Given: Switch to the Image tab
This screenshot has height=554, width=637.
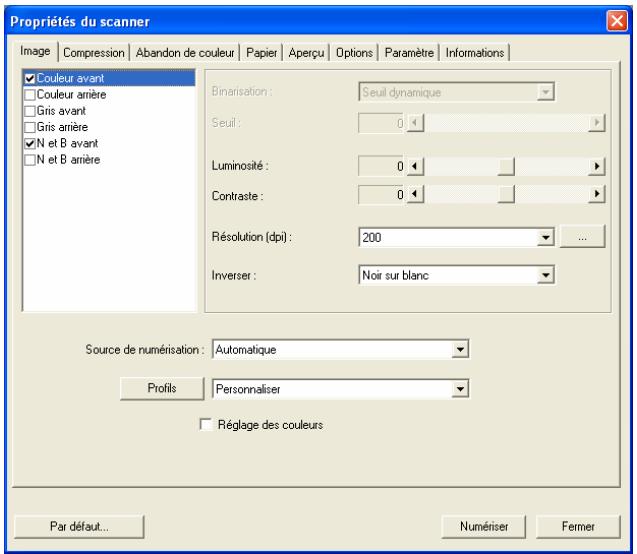Looking at the screenshot, I should [x=35, y=52].
